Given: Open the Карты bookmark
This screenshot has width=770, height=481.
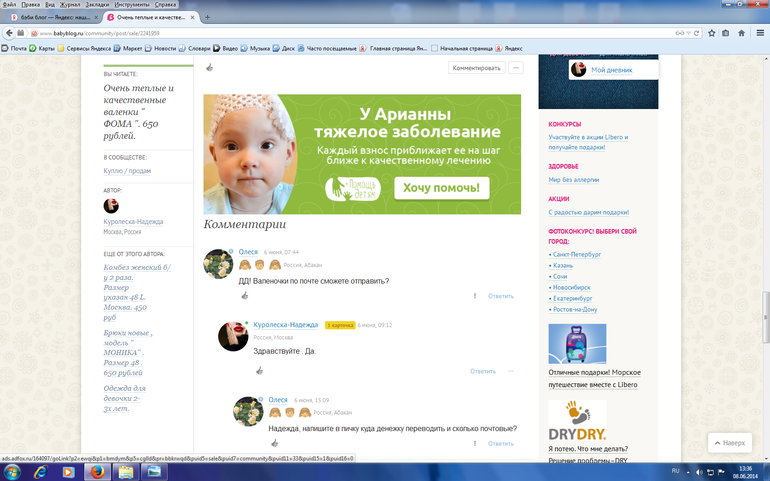Looking at the screenshot, I should 42,48.
